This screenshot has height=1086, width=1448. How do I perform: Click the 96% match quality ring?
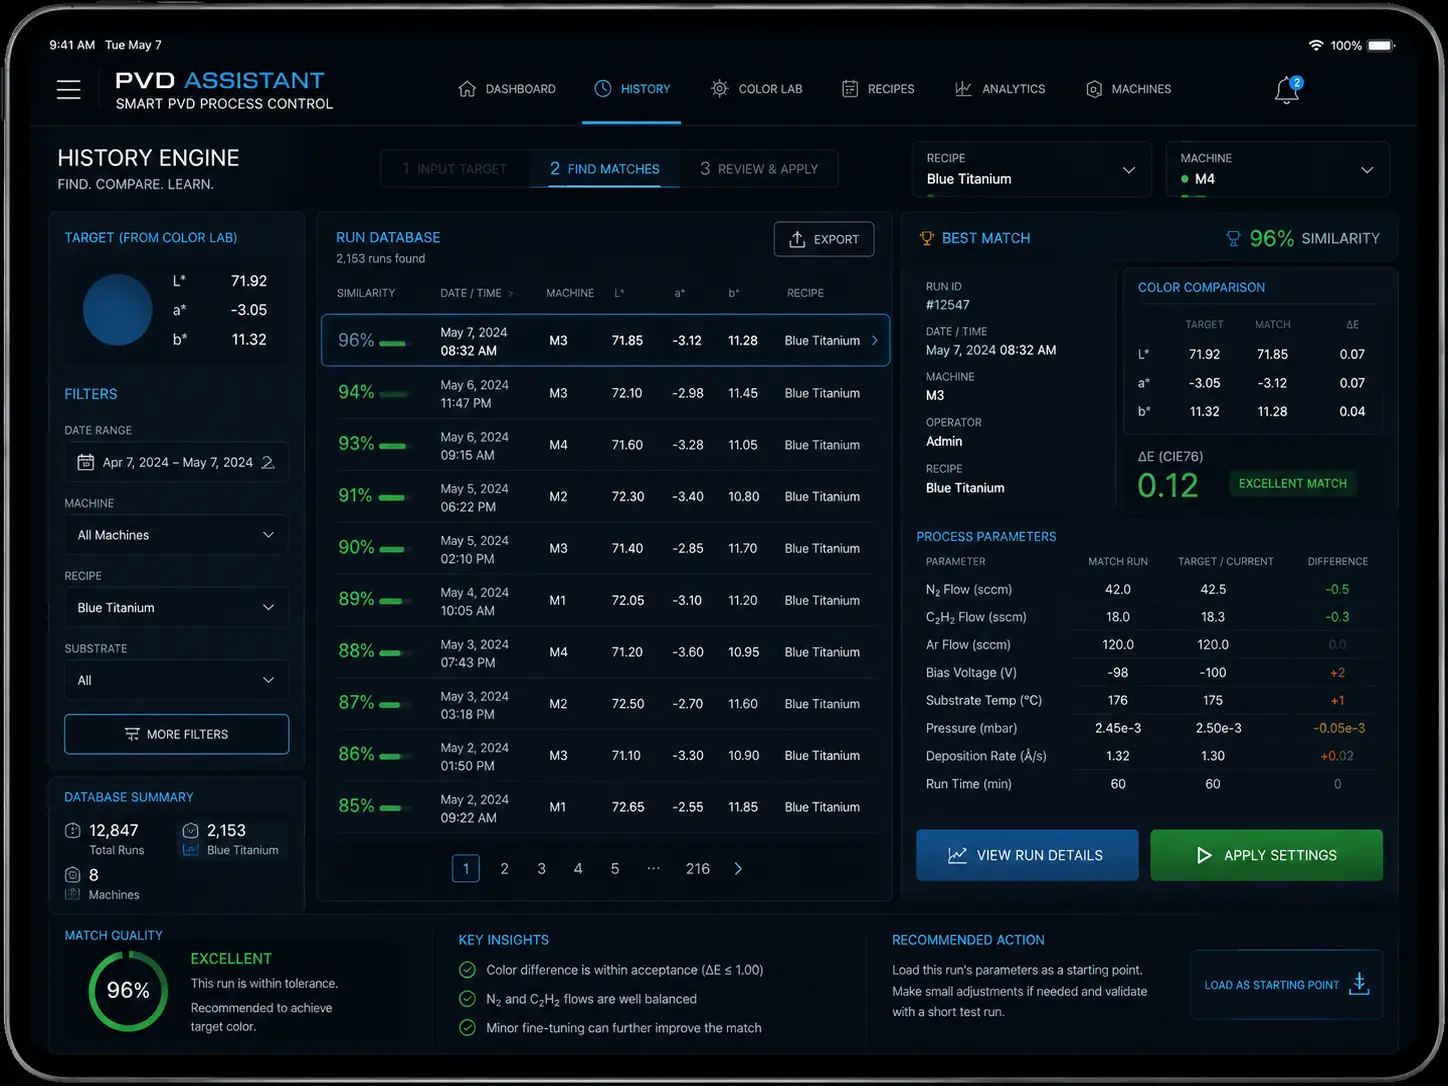coord(128,991)
